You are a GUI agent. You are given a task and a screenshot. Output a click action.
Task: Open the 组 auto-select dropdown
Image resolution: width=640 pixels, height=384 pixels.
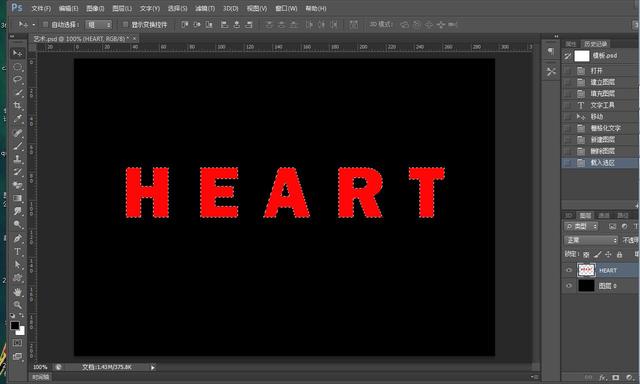click(x=98, y=25)
